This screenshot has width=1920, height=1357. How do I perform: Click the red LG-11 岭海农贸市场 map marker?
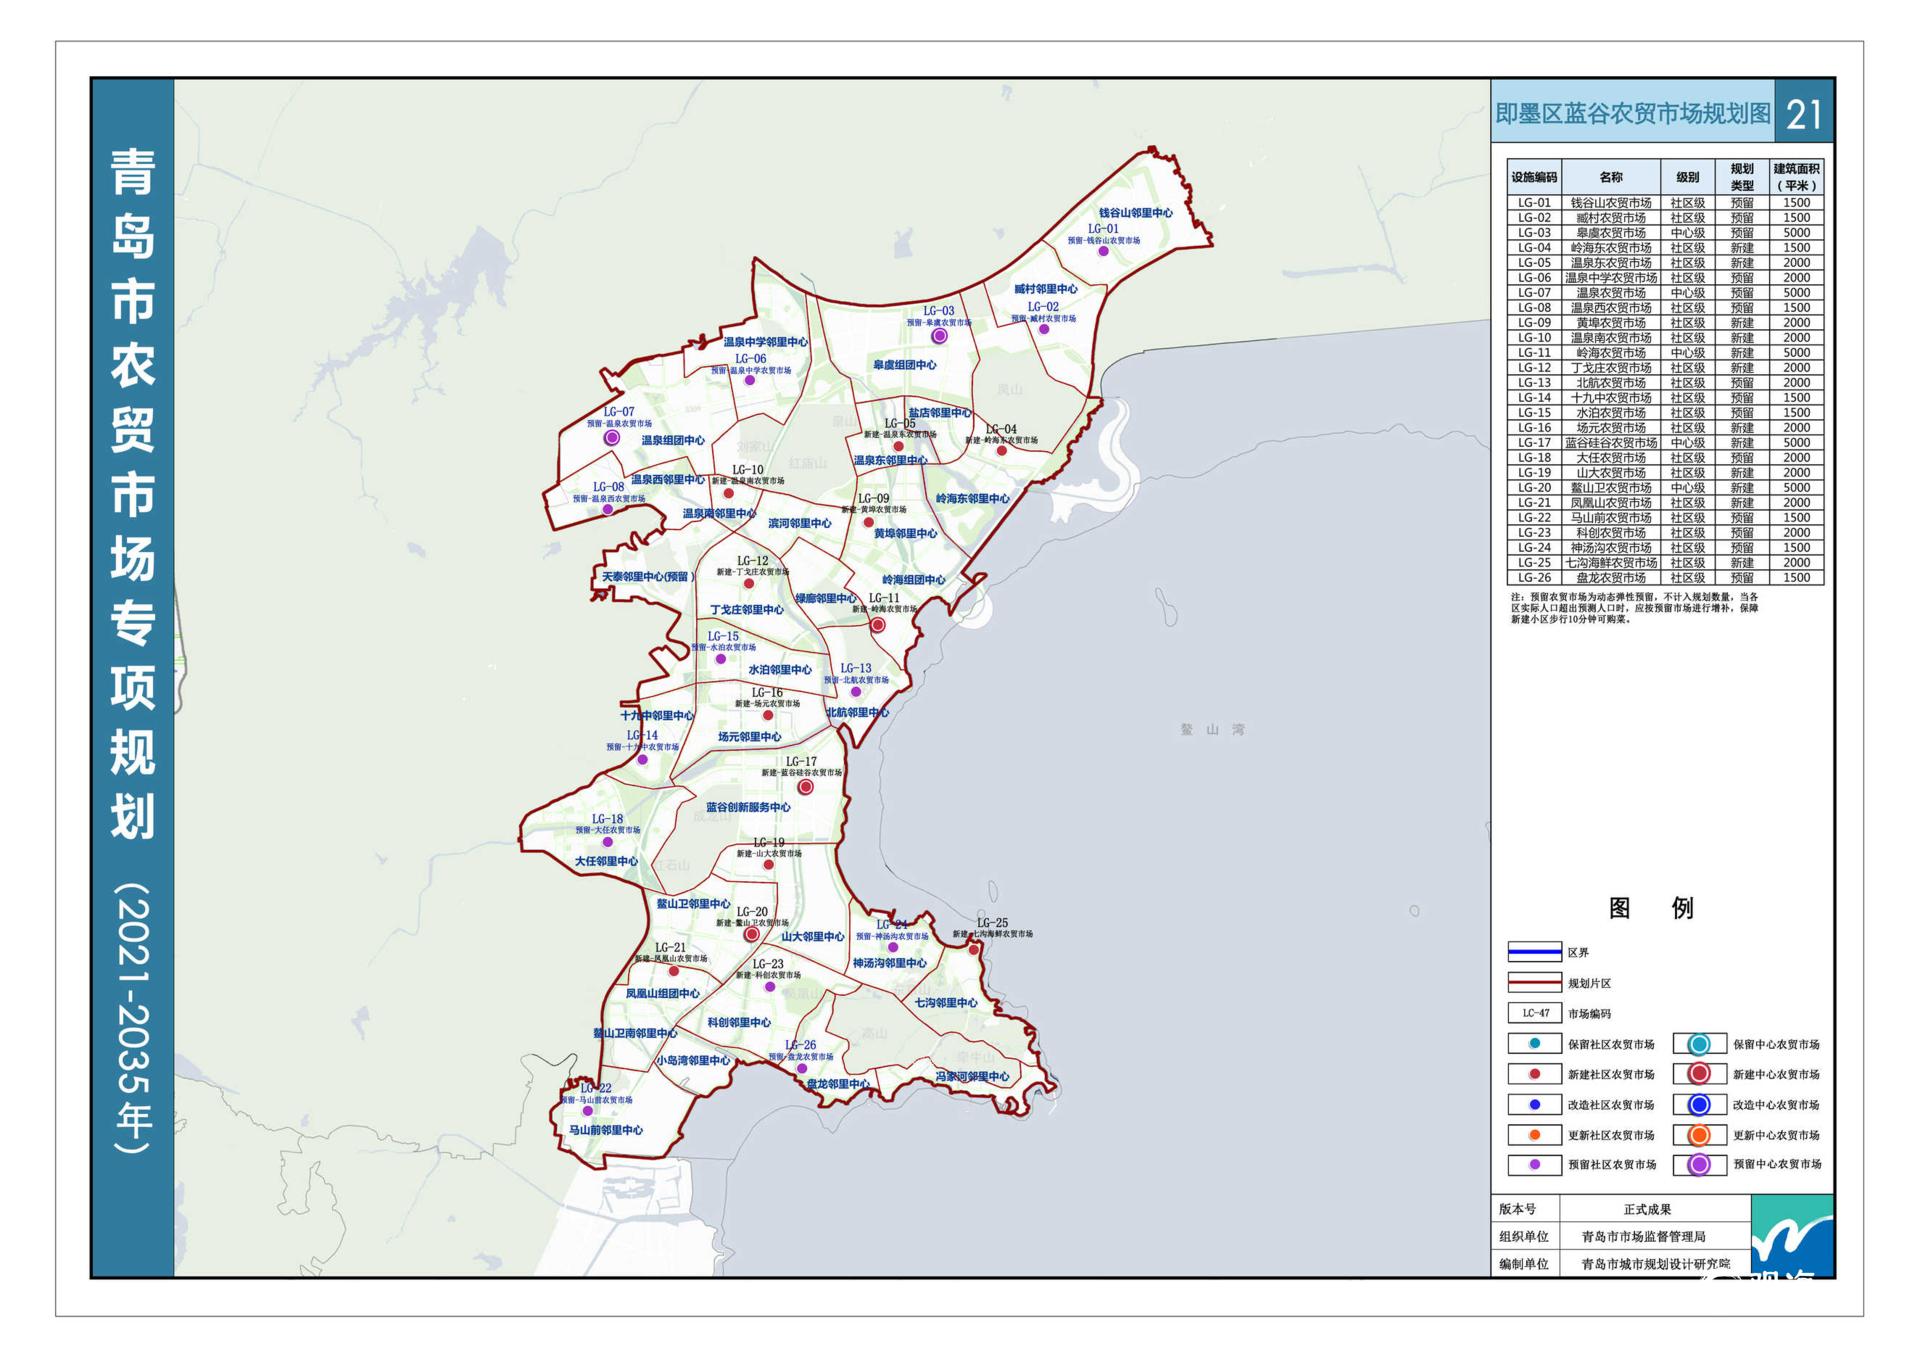coord(877,625)
